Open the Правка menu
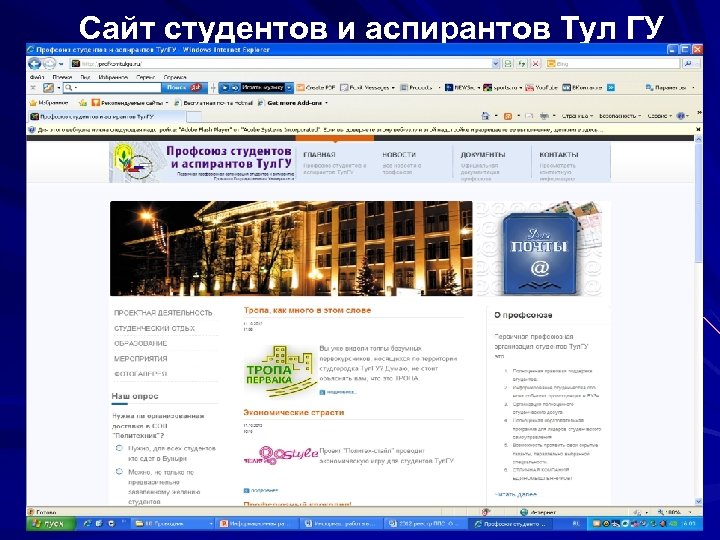 tap(62, 77)
